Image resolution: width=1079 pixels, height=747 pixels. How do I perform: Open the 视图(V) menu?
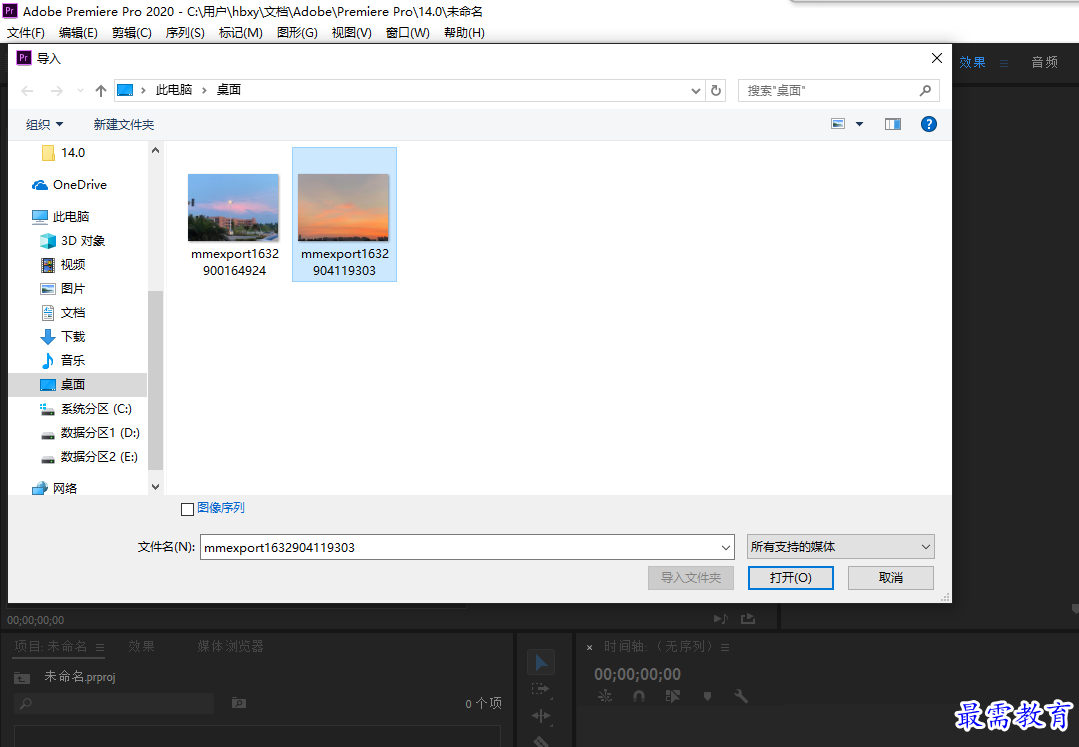coord(352,33)
